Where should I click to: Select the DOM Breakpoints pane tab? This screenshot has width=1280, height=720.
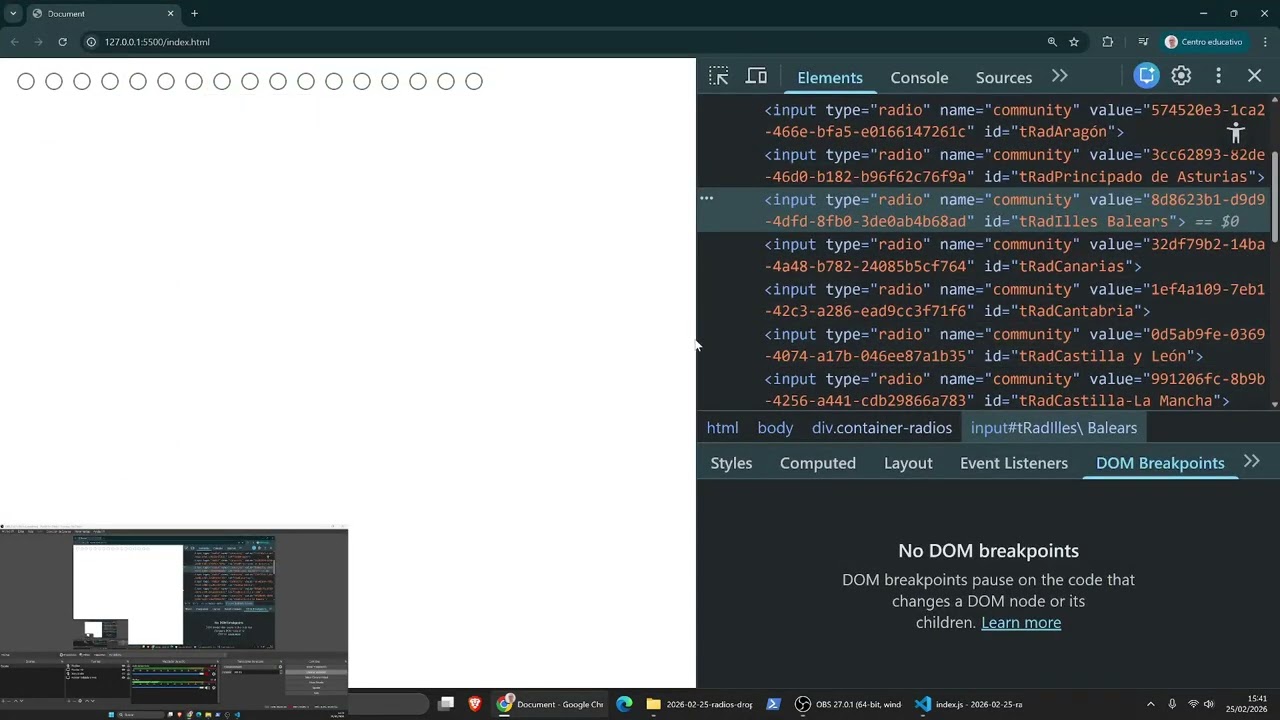click(1160, 463)
